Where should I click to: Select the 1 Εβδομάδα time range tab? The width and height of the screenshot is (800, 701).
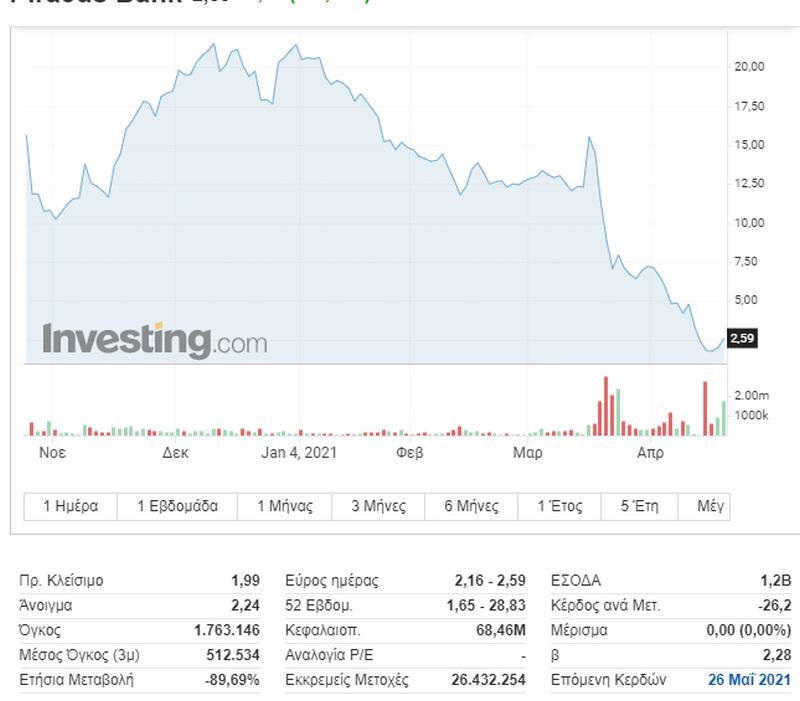tap(177, 506)
